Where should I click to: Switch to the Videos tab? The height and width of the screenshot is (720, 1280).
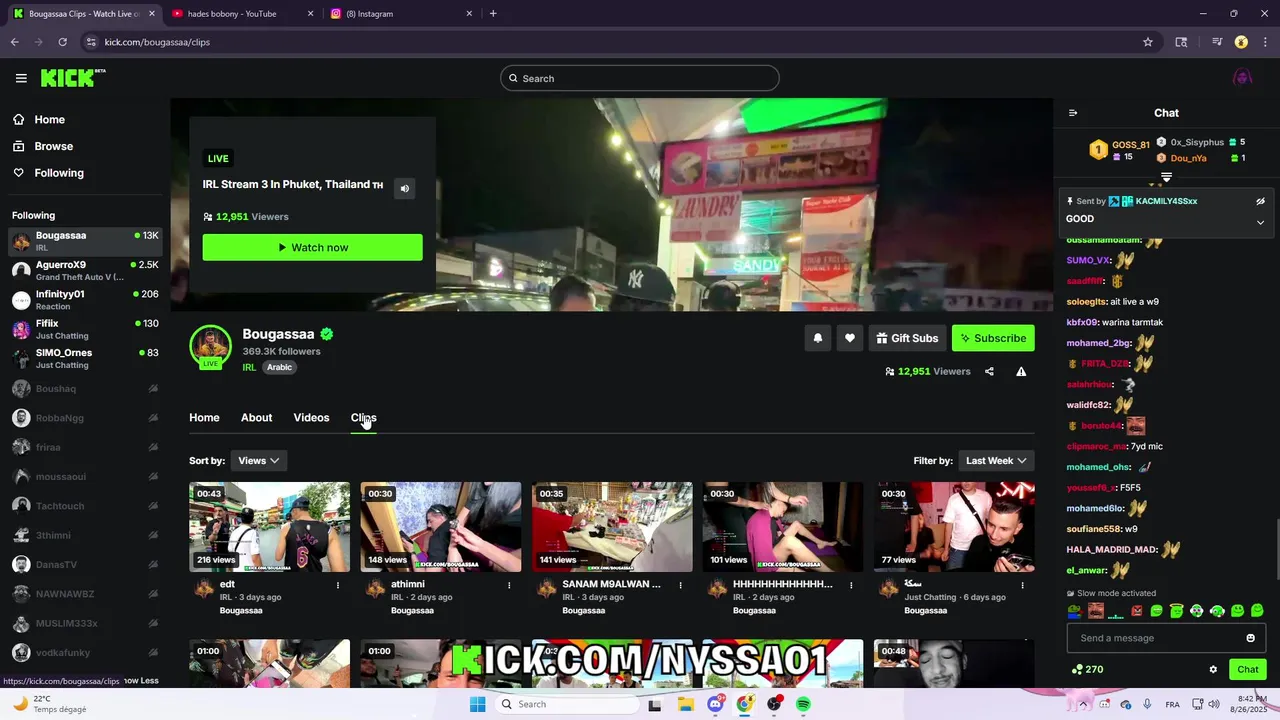(x=311, y=418)
